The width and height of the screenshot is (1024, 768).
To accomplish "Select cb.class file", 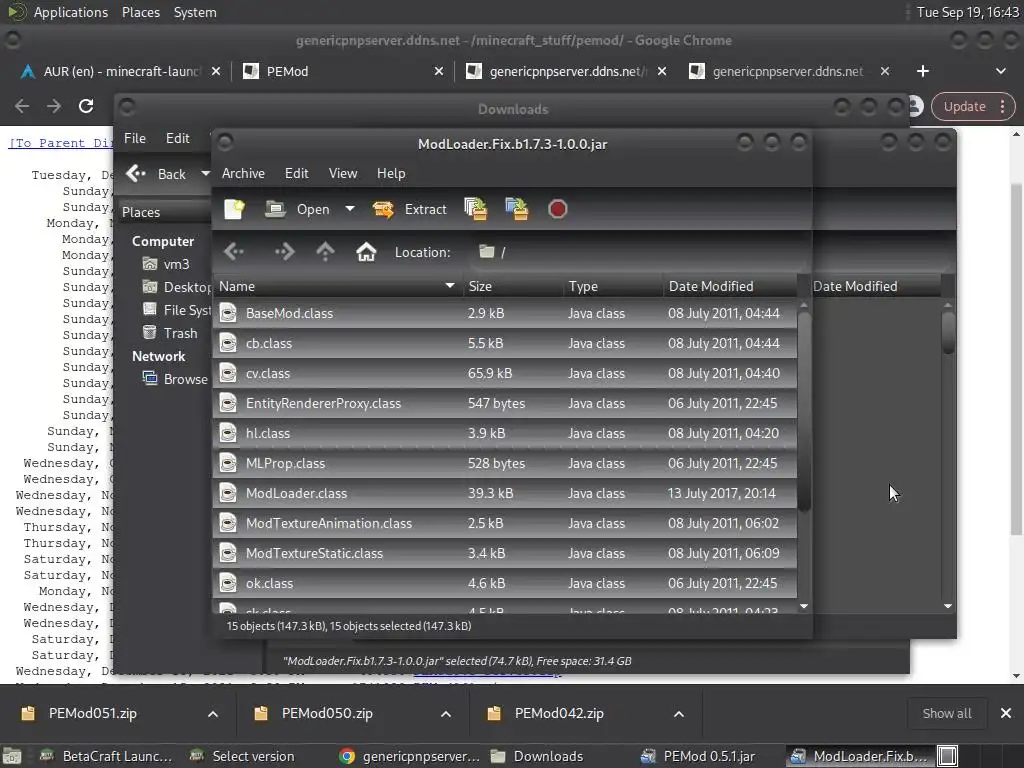I will pos(505,344).
